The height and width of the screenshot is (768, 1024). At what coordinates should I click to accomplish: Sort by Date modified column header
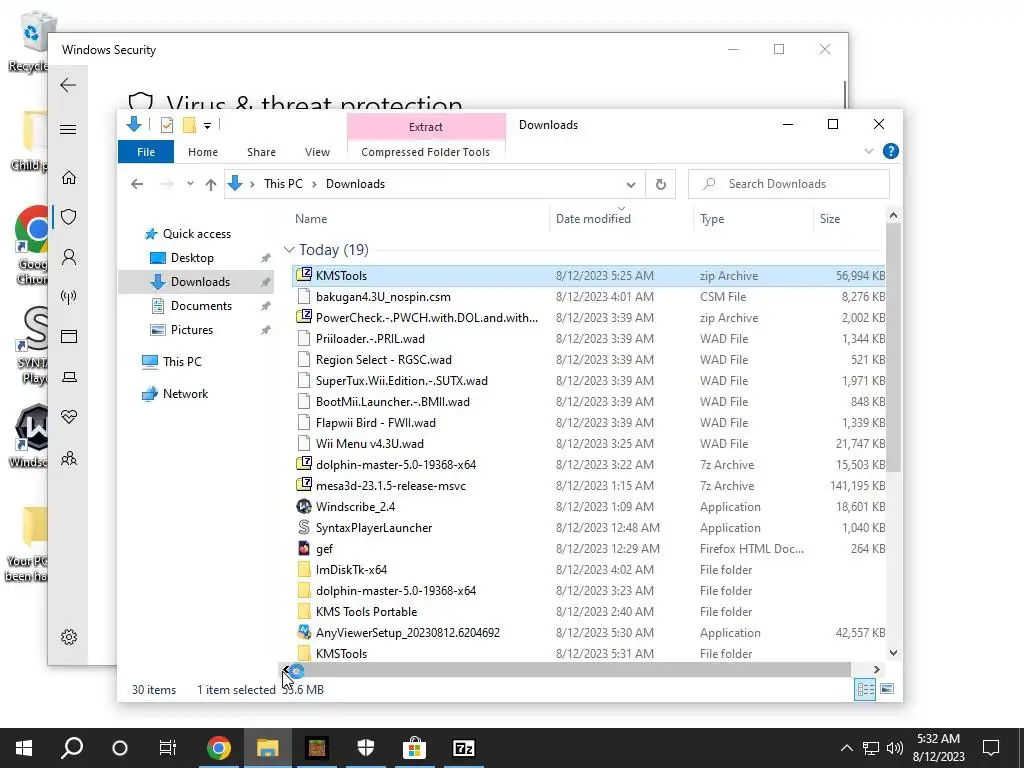point(620,219)
